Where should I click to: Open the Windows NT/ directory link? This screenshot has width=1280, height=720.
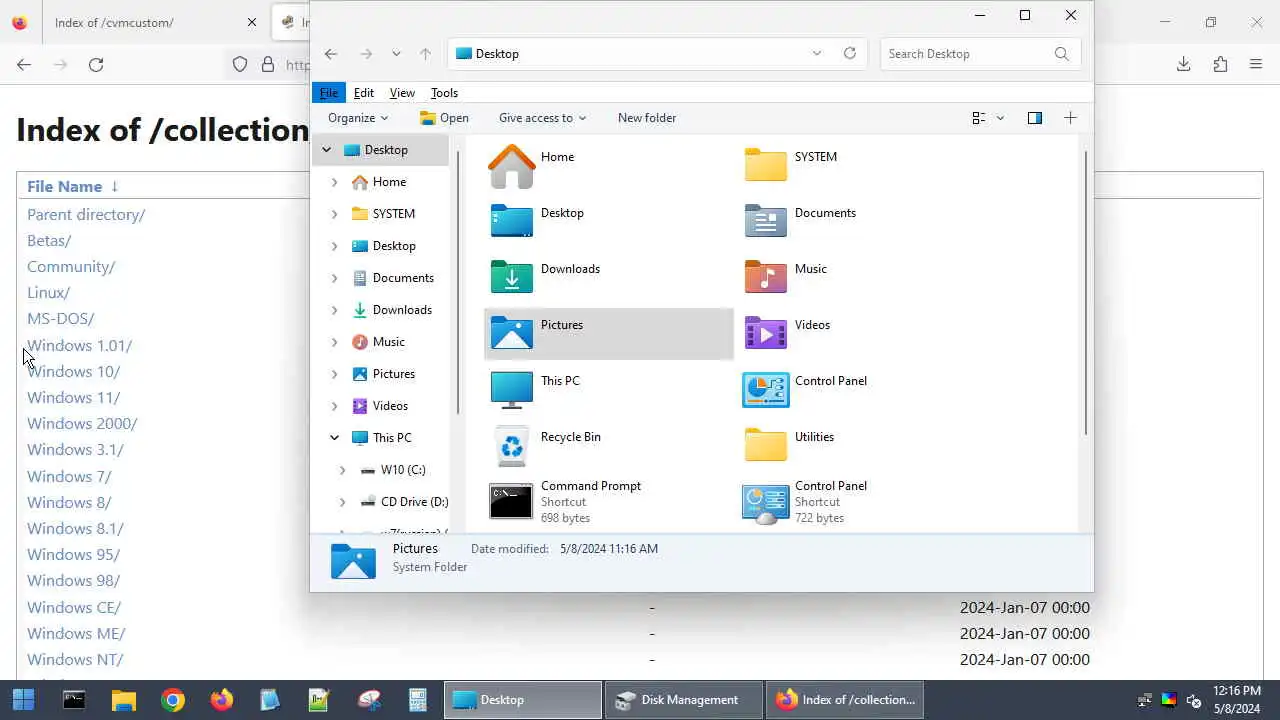pos(75,659)
